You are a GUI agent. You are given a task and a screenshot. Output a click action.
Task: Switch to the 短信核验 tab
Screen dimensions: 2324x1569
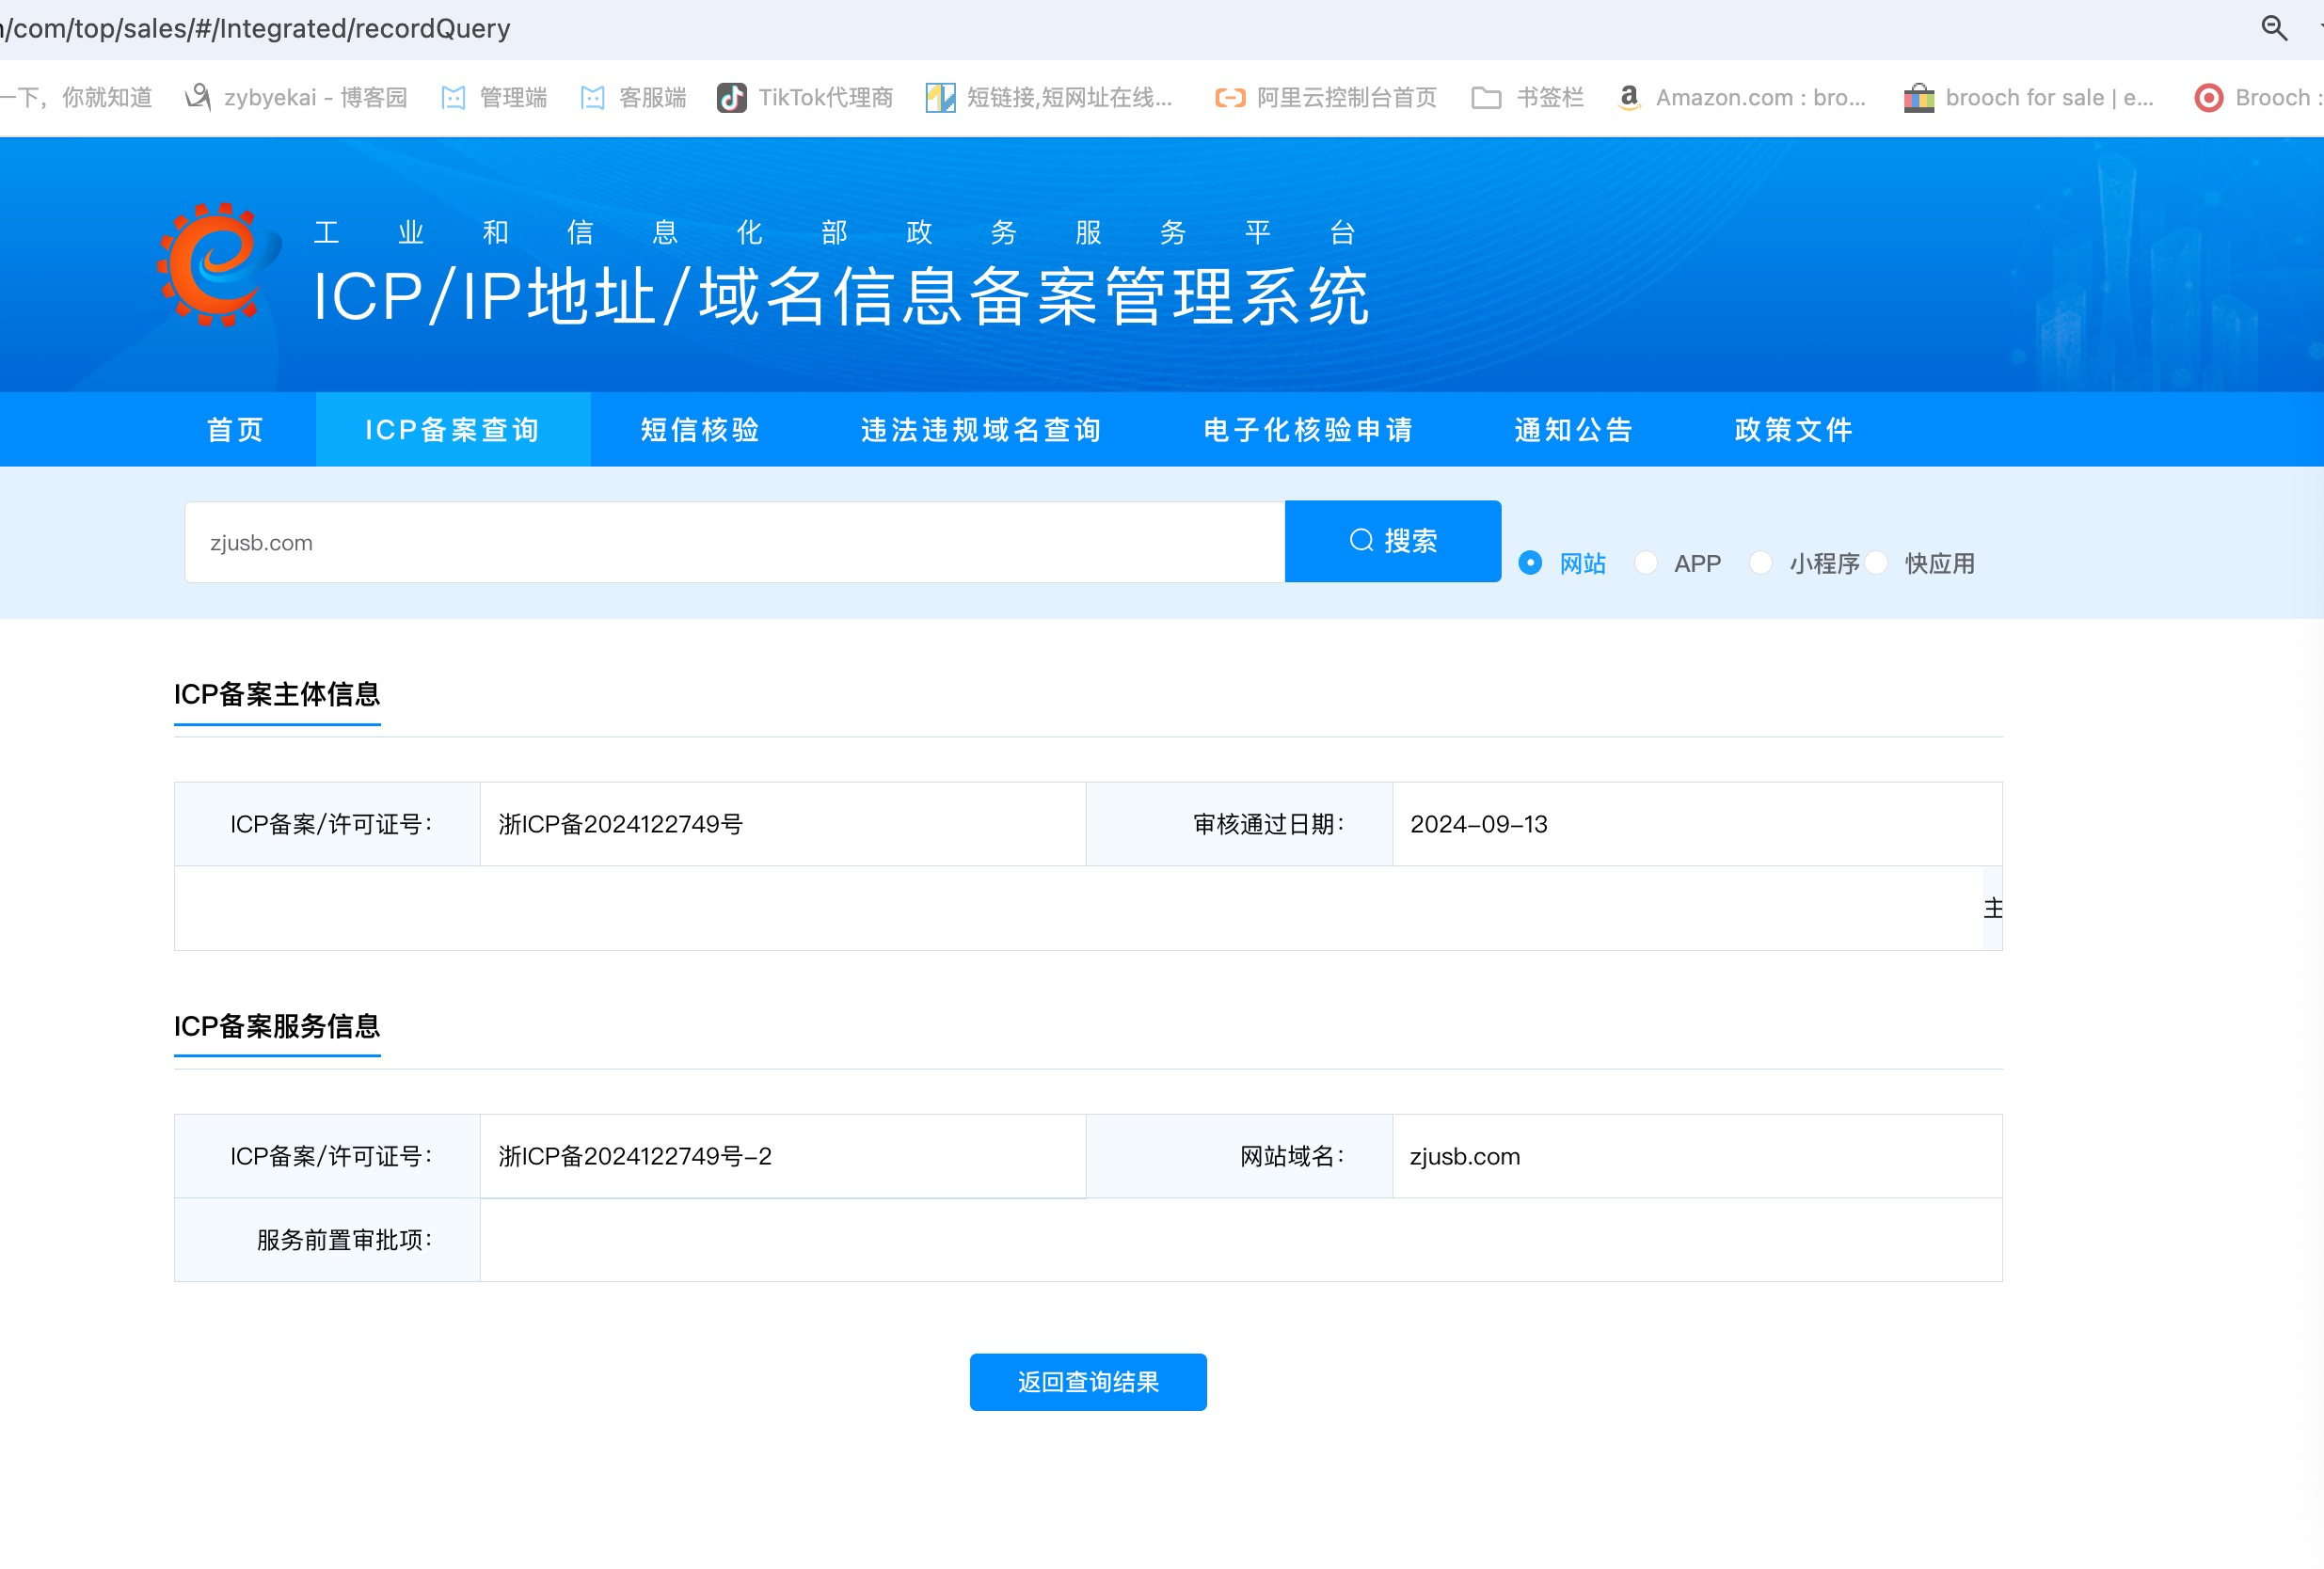pyautogui.click(x=700, y=430)
